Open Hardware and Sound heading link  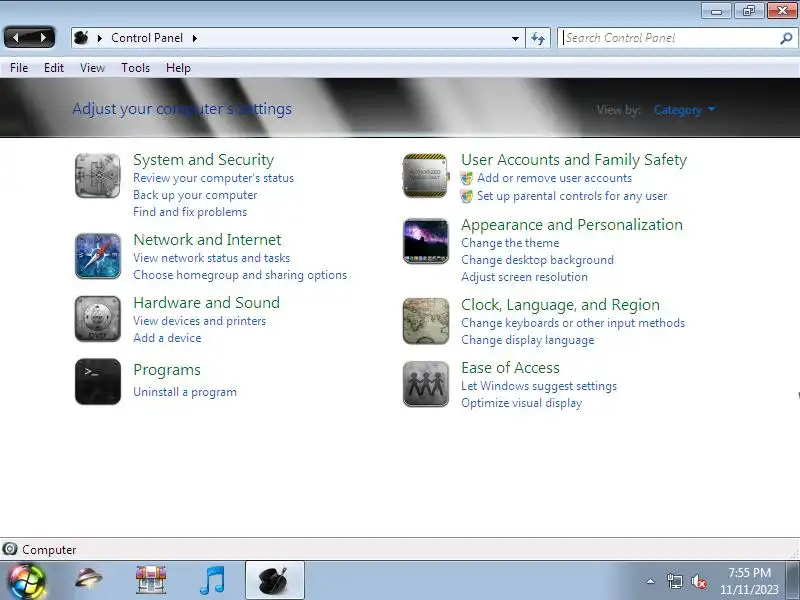[x=206, y=303]
